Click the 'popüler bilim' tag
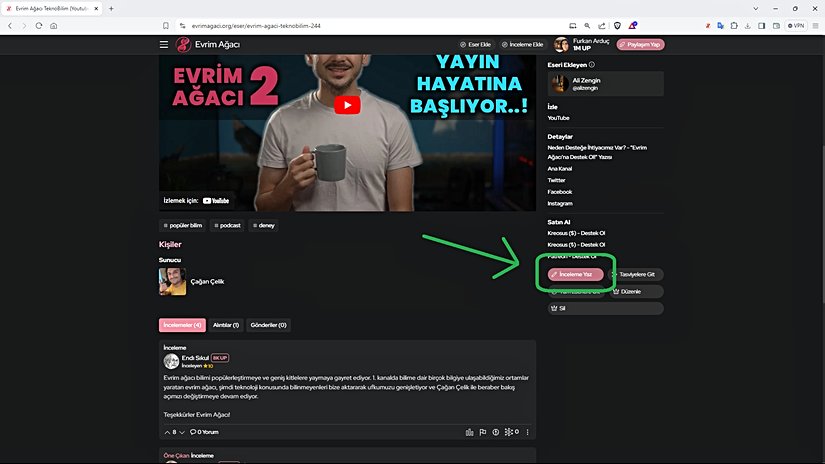The width and height of the screenshot is (825, 464). (x=182, y=226)
